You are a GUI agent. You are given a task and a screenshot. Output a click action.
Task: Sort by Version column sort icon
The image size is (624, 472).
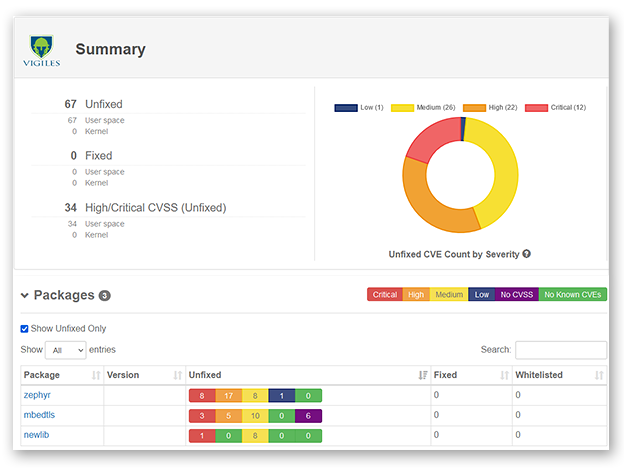(x=178, y=375)
